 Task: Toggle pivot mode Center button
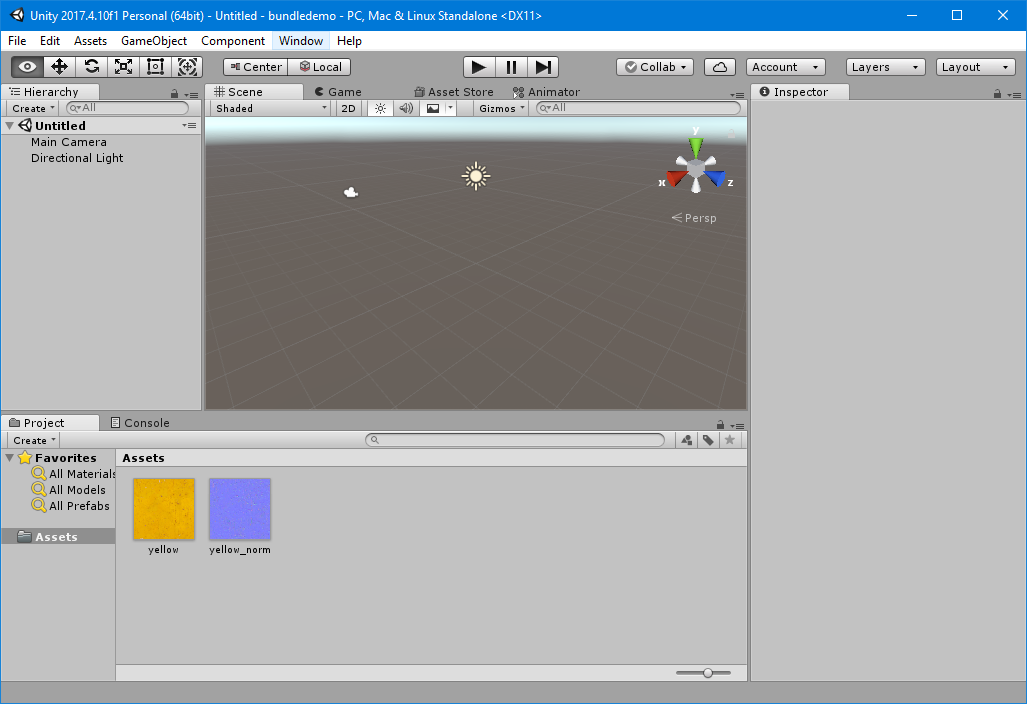point(255,67)
